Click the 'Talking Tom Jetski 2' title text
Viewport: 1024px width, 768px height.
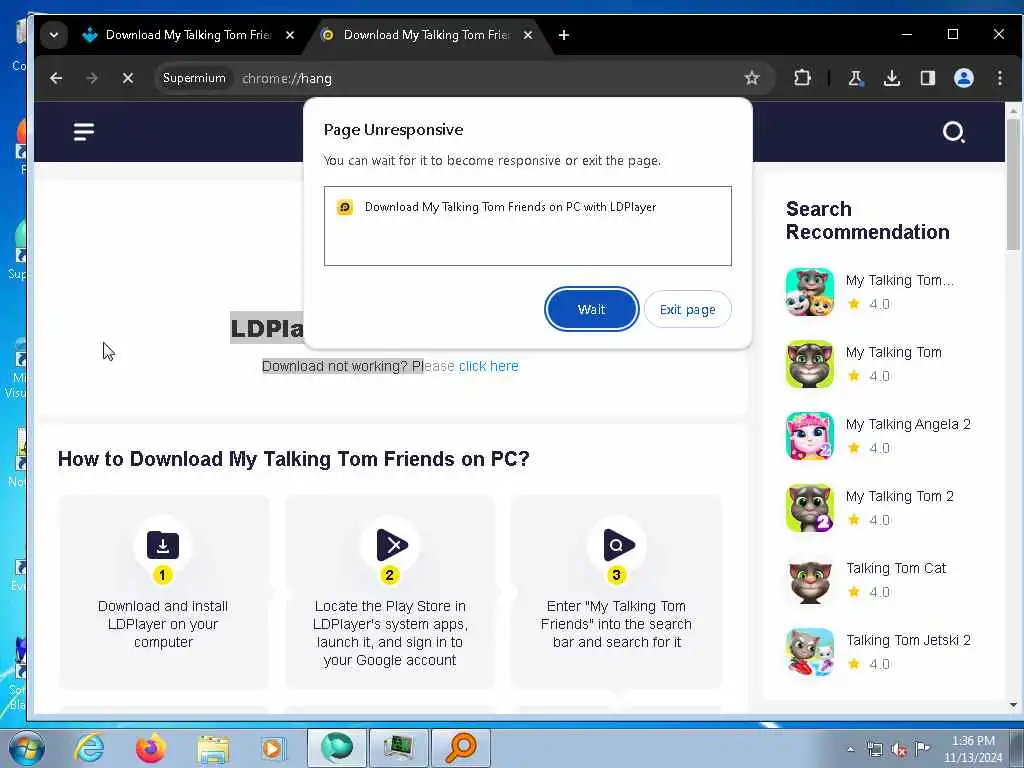(908, 640)
